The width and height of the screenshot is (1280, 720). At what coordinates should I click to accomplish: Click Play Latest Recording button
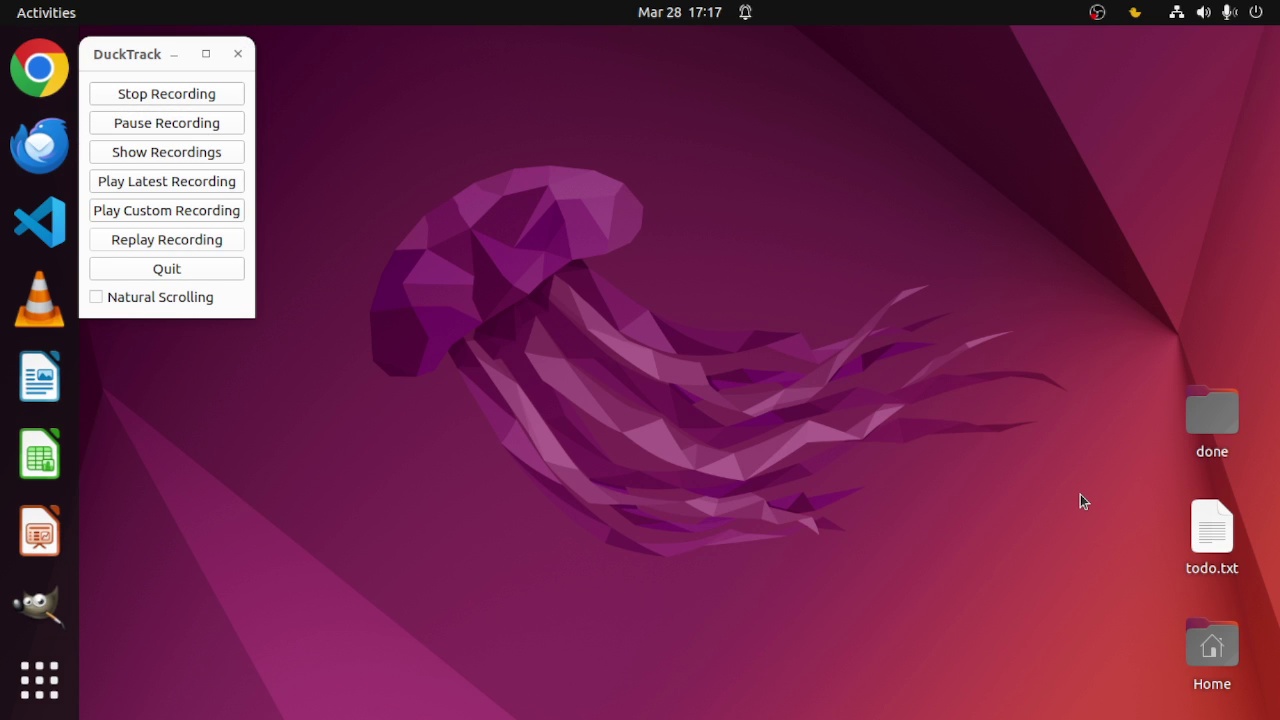[167, 181]
